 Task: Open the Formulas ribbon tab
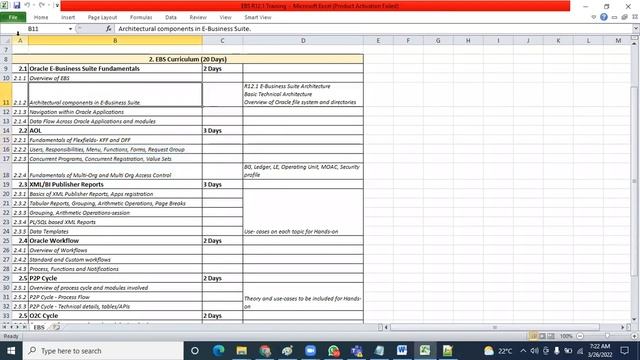(141, 17)
